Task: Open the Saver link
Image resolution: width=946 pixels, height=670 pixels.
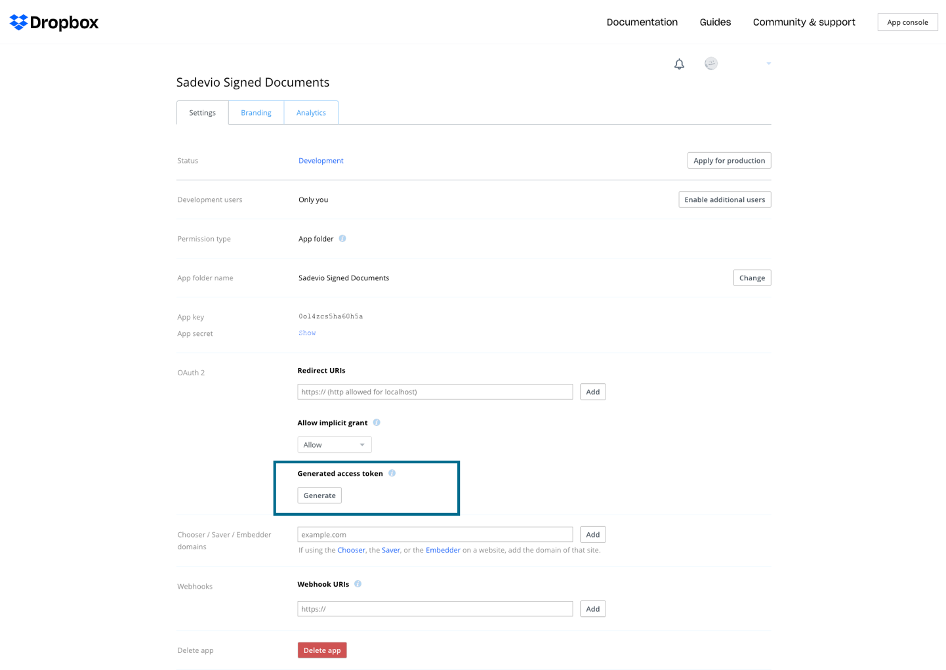Action: (x=390, y=550)
